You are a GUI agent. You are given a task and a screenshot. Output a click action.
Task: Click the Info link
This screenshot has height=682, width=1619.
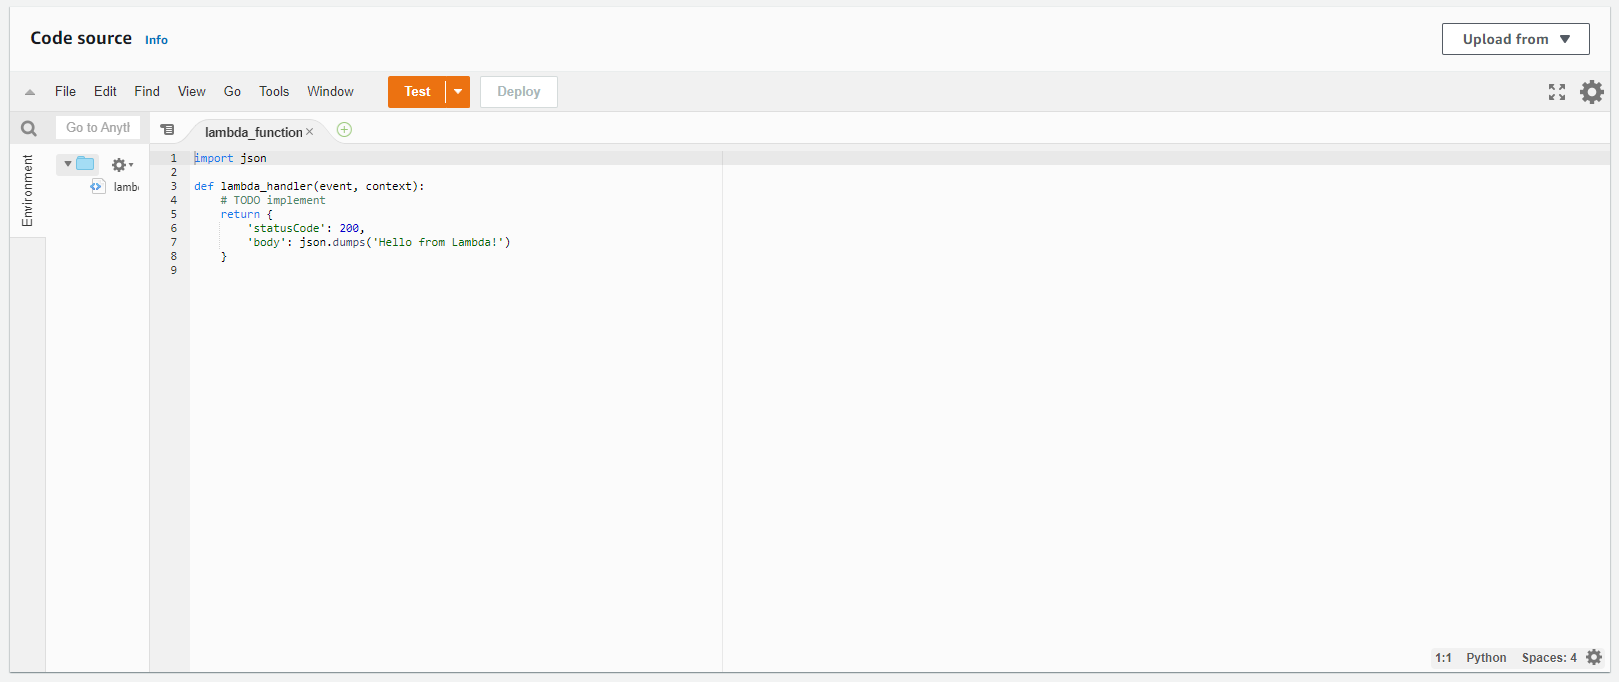click(x=156, y=40)
